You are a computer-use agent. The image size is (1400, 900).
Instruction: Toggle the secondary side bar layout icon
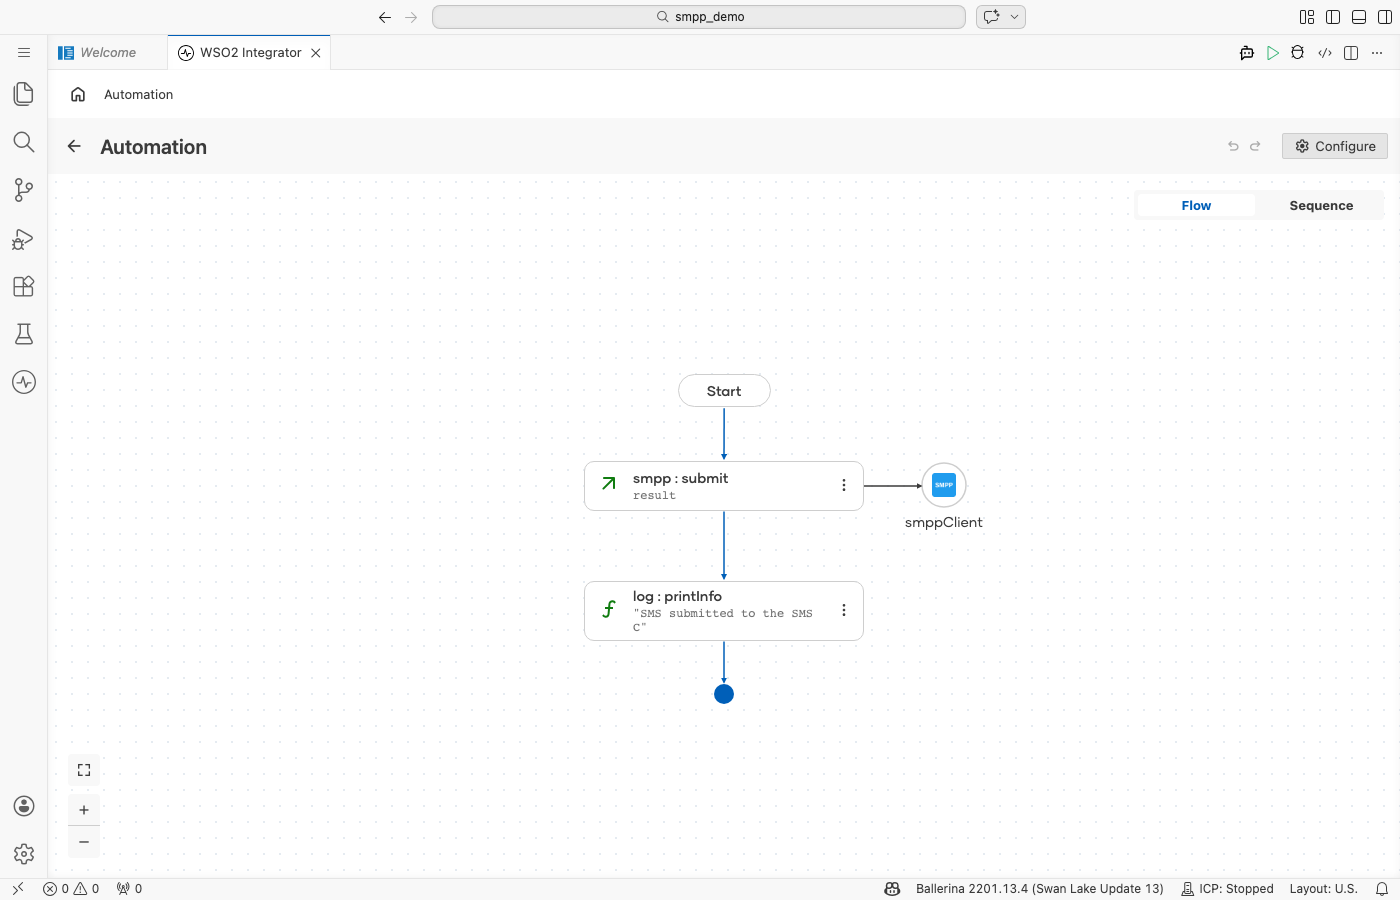click(1385, 17)
